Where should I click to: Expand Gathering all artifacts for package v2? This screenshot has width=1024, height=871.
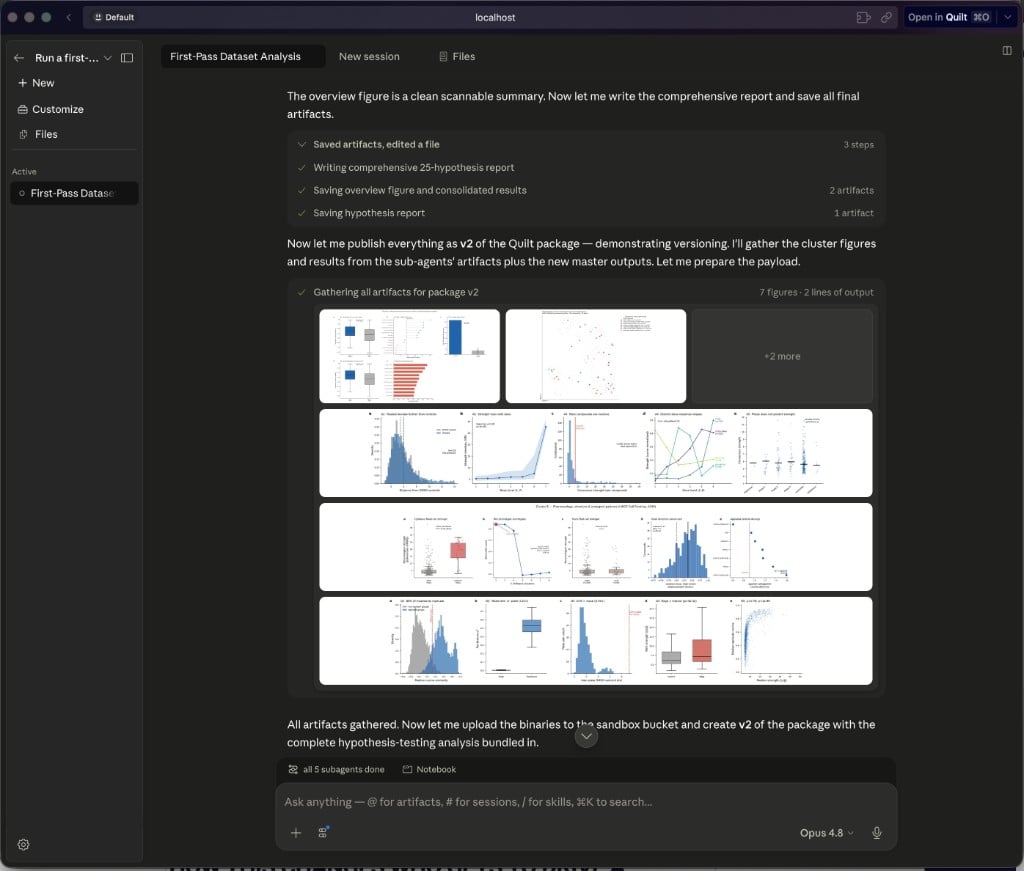396,292
